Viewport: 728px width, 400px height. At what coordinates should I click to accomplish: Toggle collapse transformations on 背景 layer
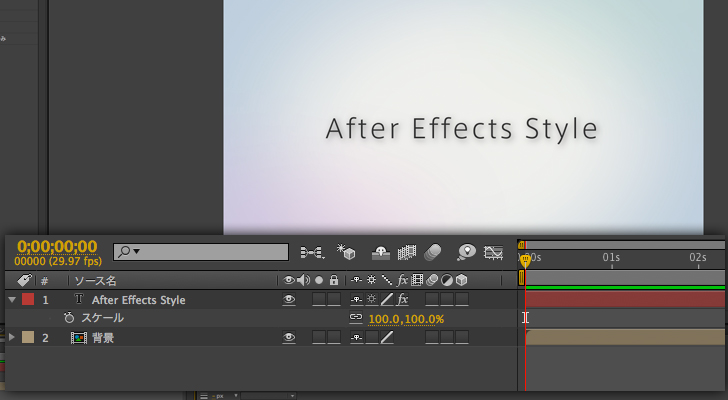click(371, 337)
